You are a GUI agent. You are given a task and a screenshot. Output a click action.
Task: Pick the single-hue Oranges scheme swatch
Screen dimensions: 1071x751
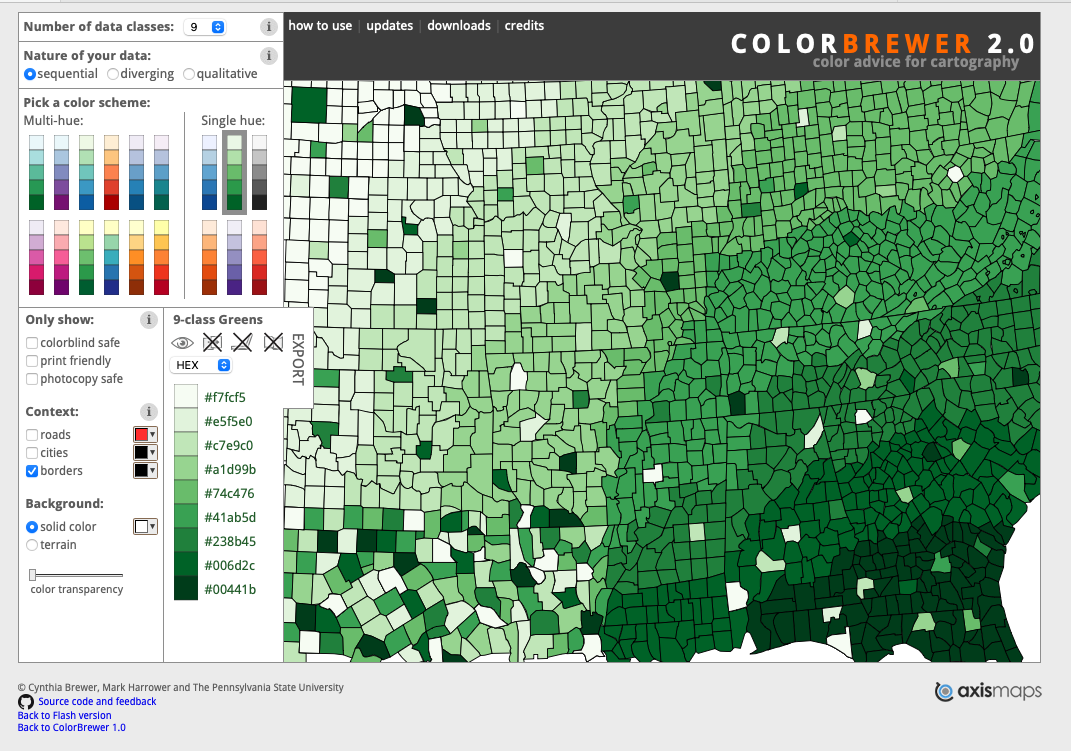tap(210, 257)
